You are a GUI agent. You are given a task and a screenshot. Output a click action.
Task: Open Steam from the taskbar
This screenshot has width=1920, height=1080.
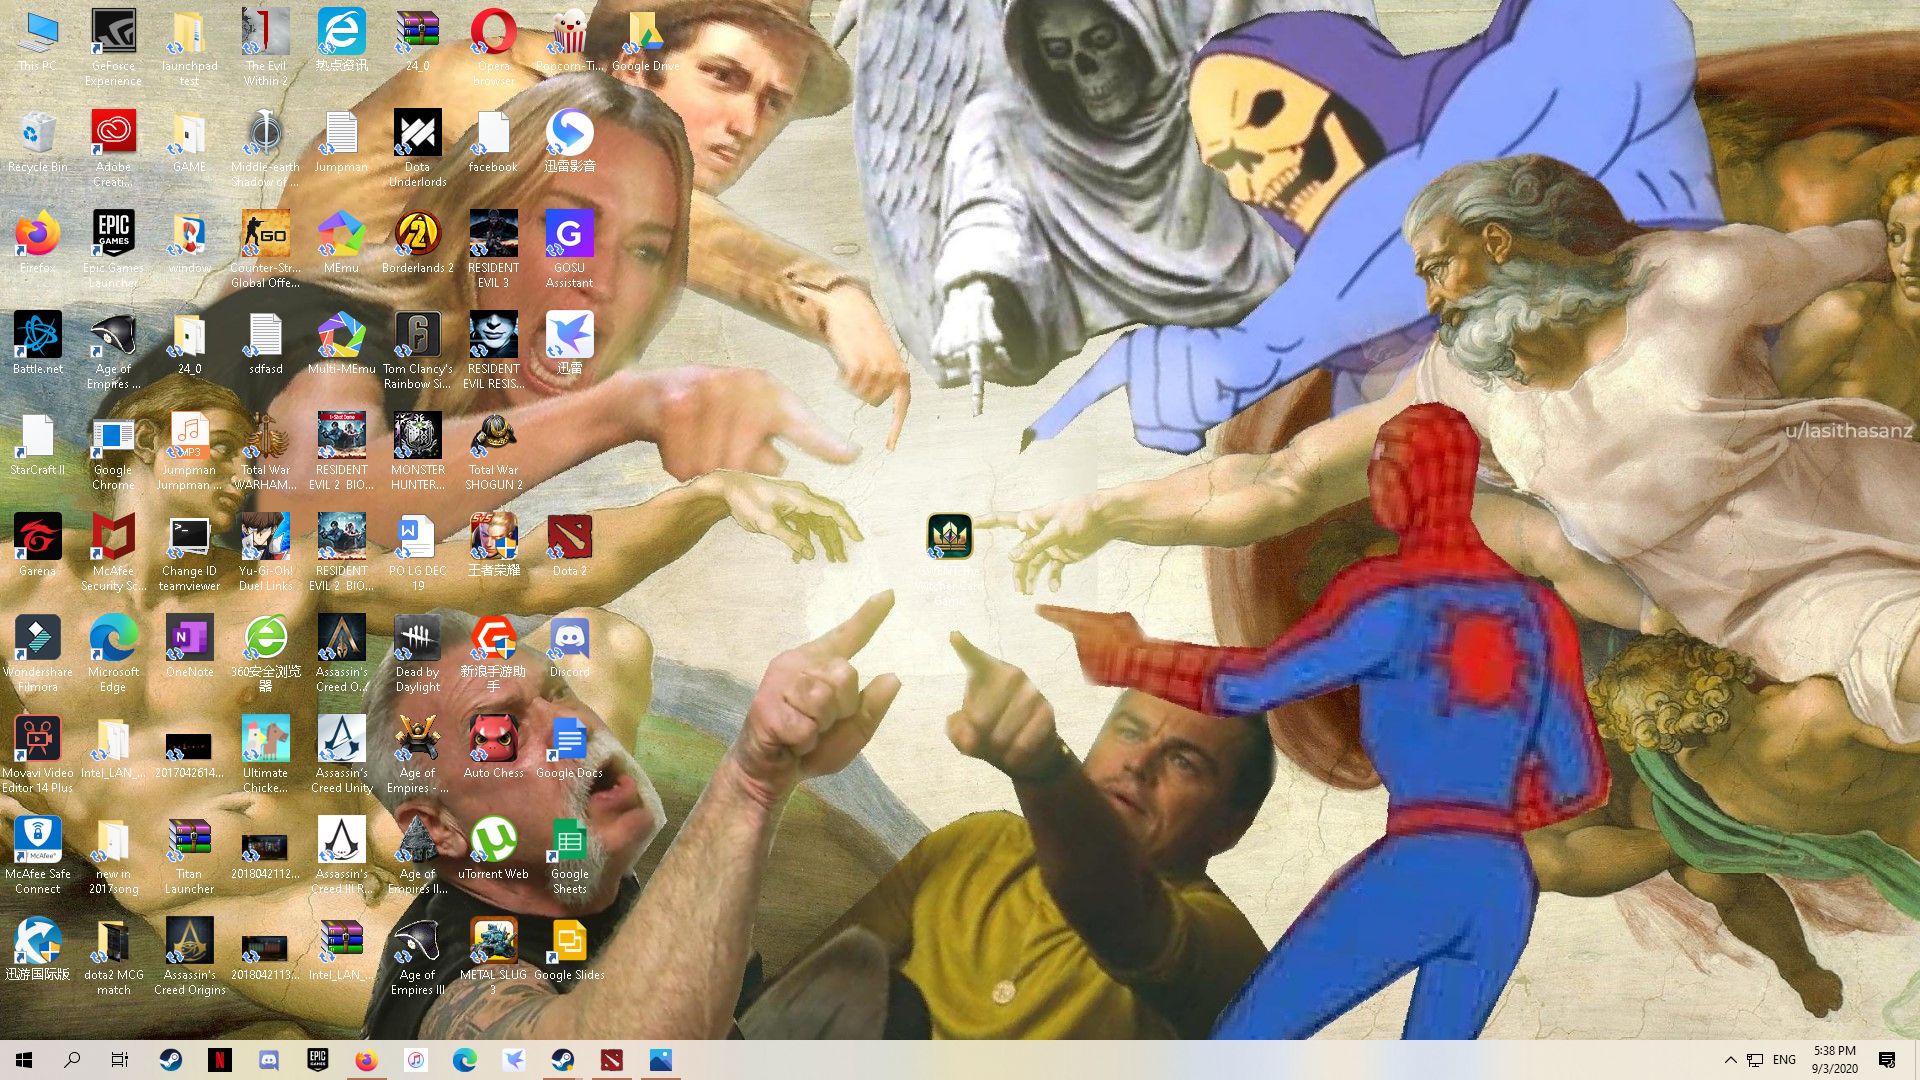coord(170,1059)
